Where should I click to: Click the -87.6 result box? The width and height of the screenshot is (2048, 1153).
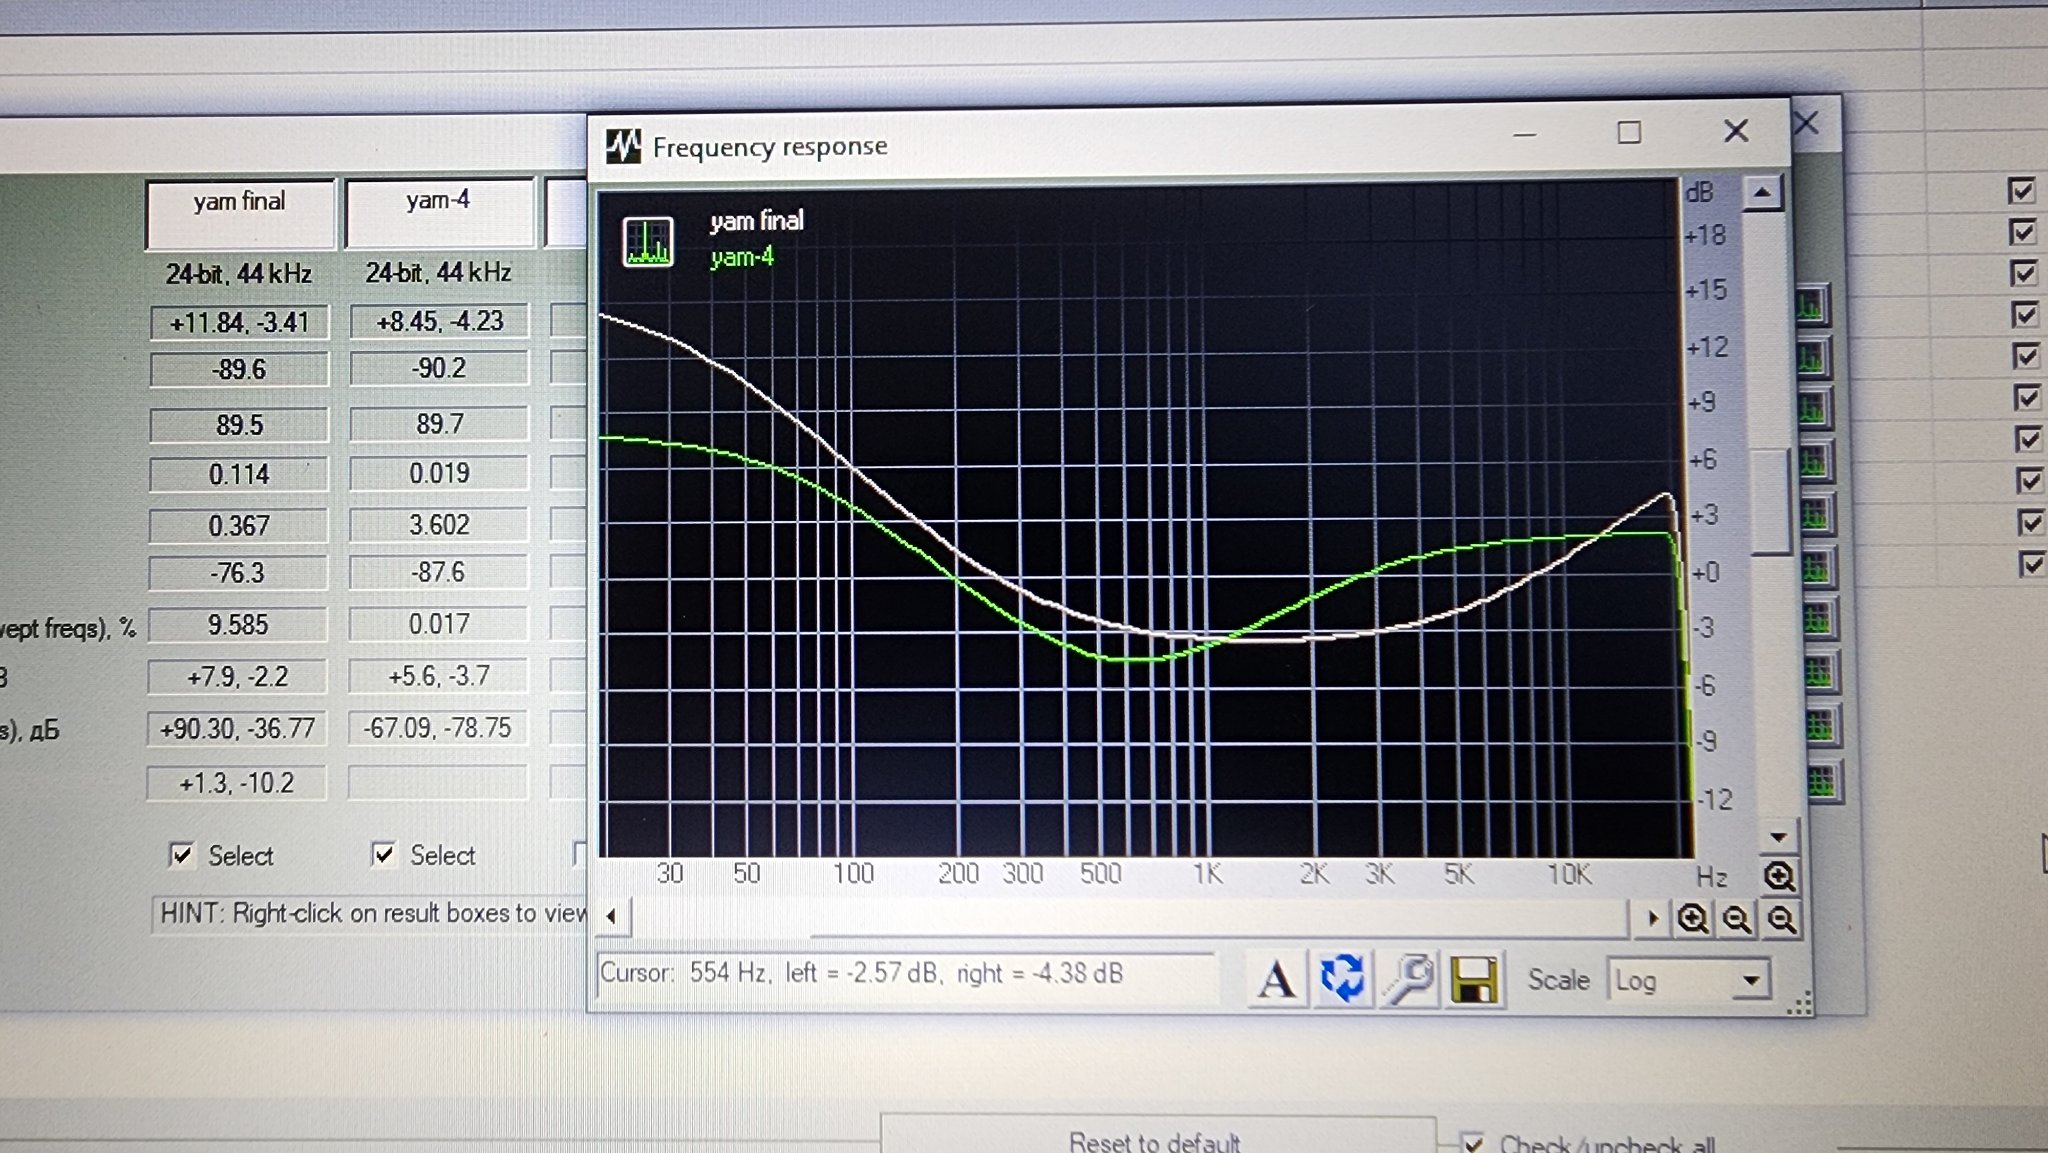click(438, 572)
